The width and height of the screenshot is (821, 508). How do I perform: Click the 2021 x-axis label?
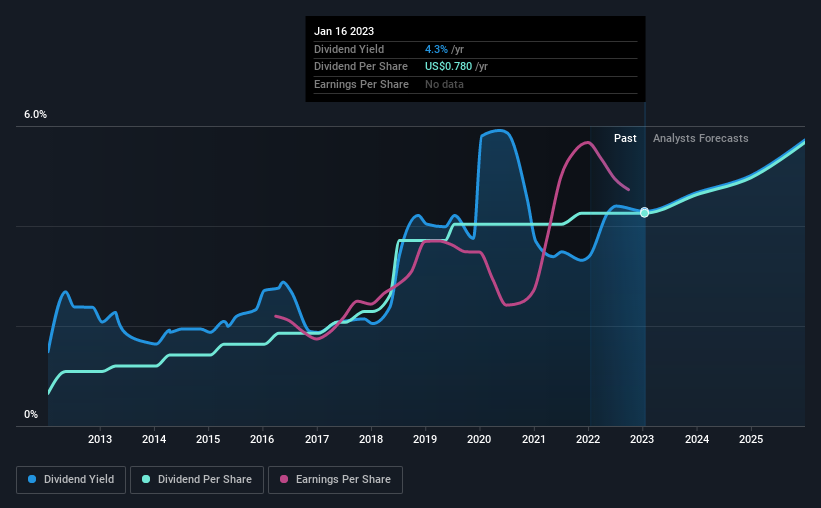click(534, 439)
